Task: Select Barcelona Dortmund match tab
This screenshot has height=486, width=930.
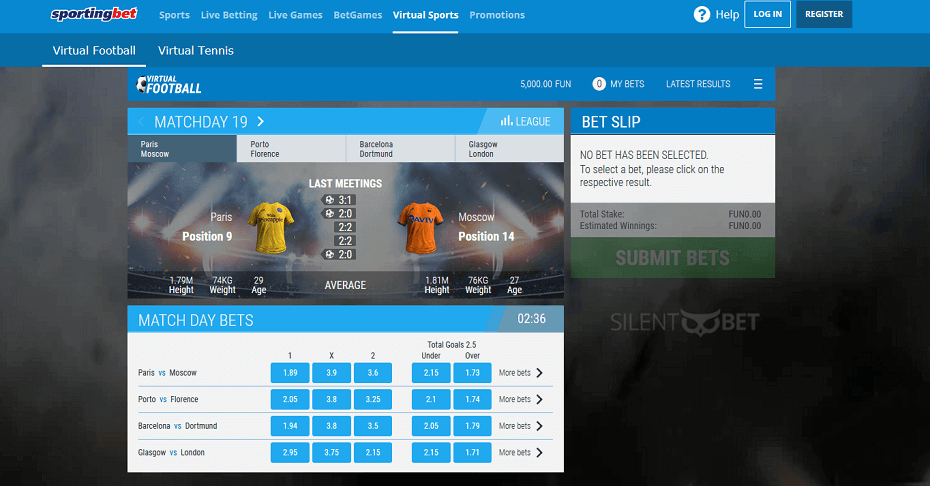Action: [400, 149]
